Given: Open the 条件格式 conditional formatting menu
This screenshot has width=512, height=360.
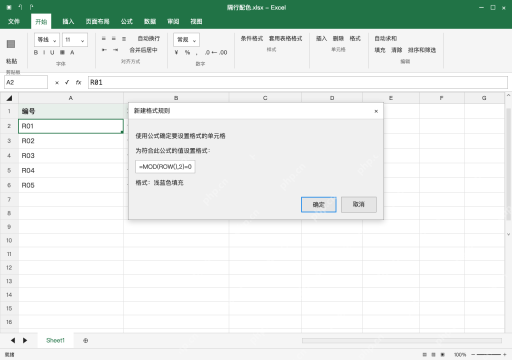Looking at the screenshot, I should click(252, 39).
